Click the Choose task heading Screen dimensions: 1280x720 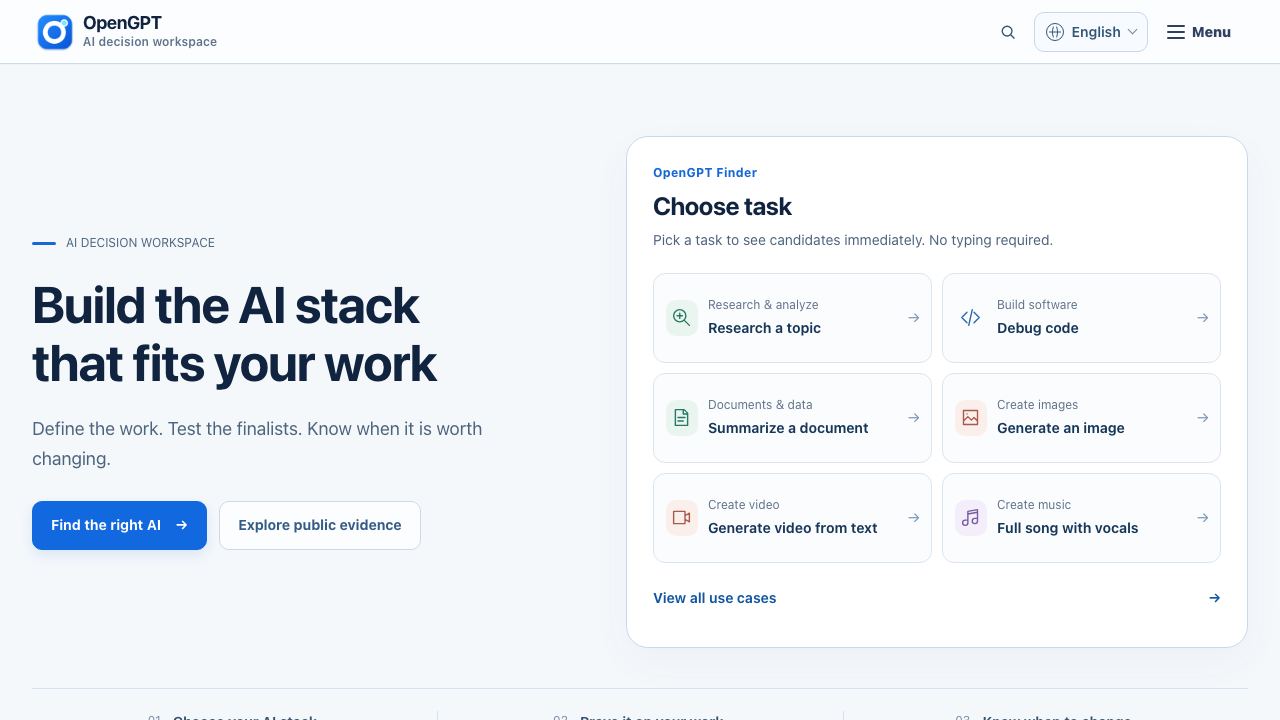tap(722, 207)
